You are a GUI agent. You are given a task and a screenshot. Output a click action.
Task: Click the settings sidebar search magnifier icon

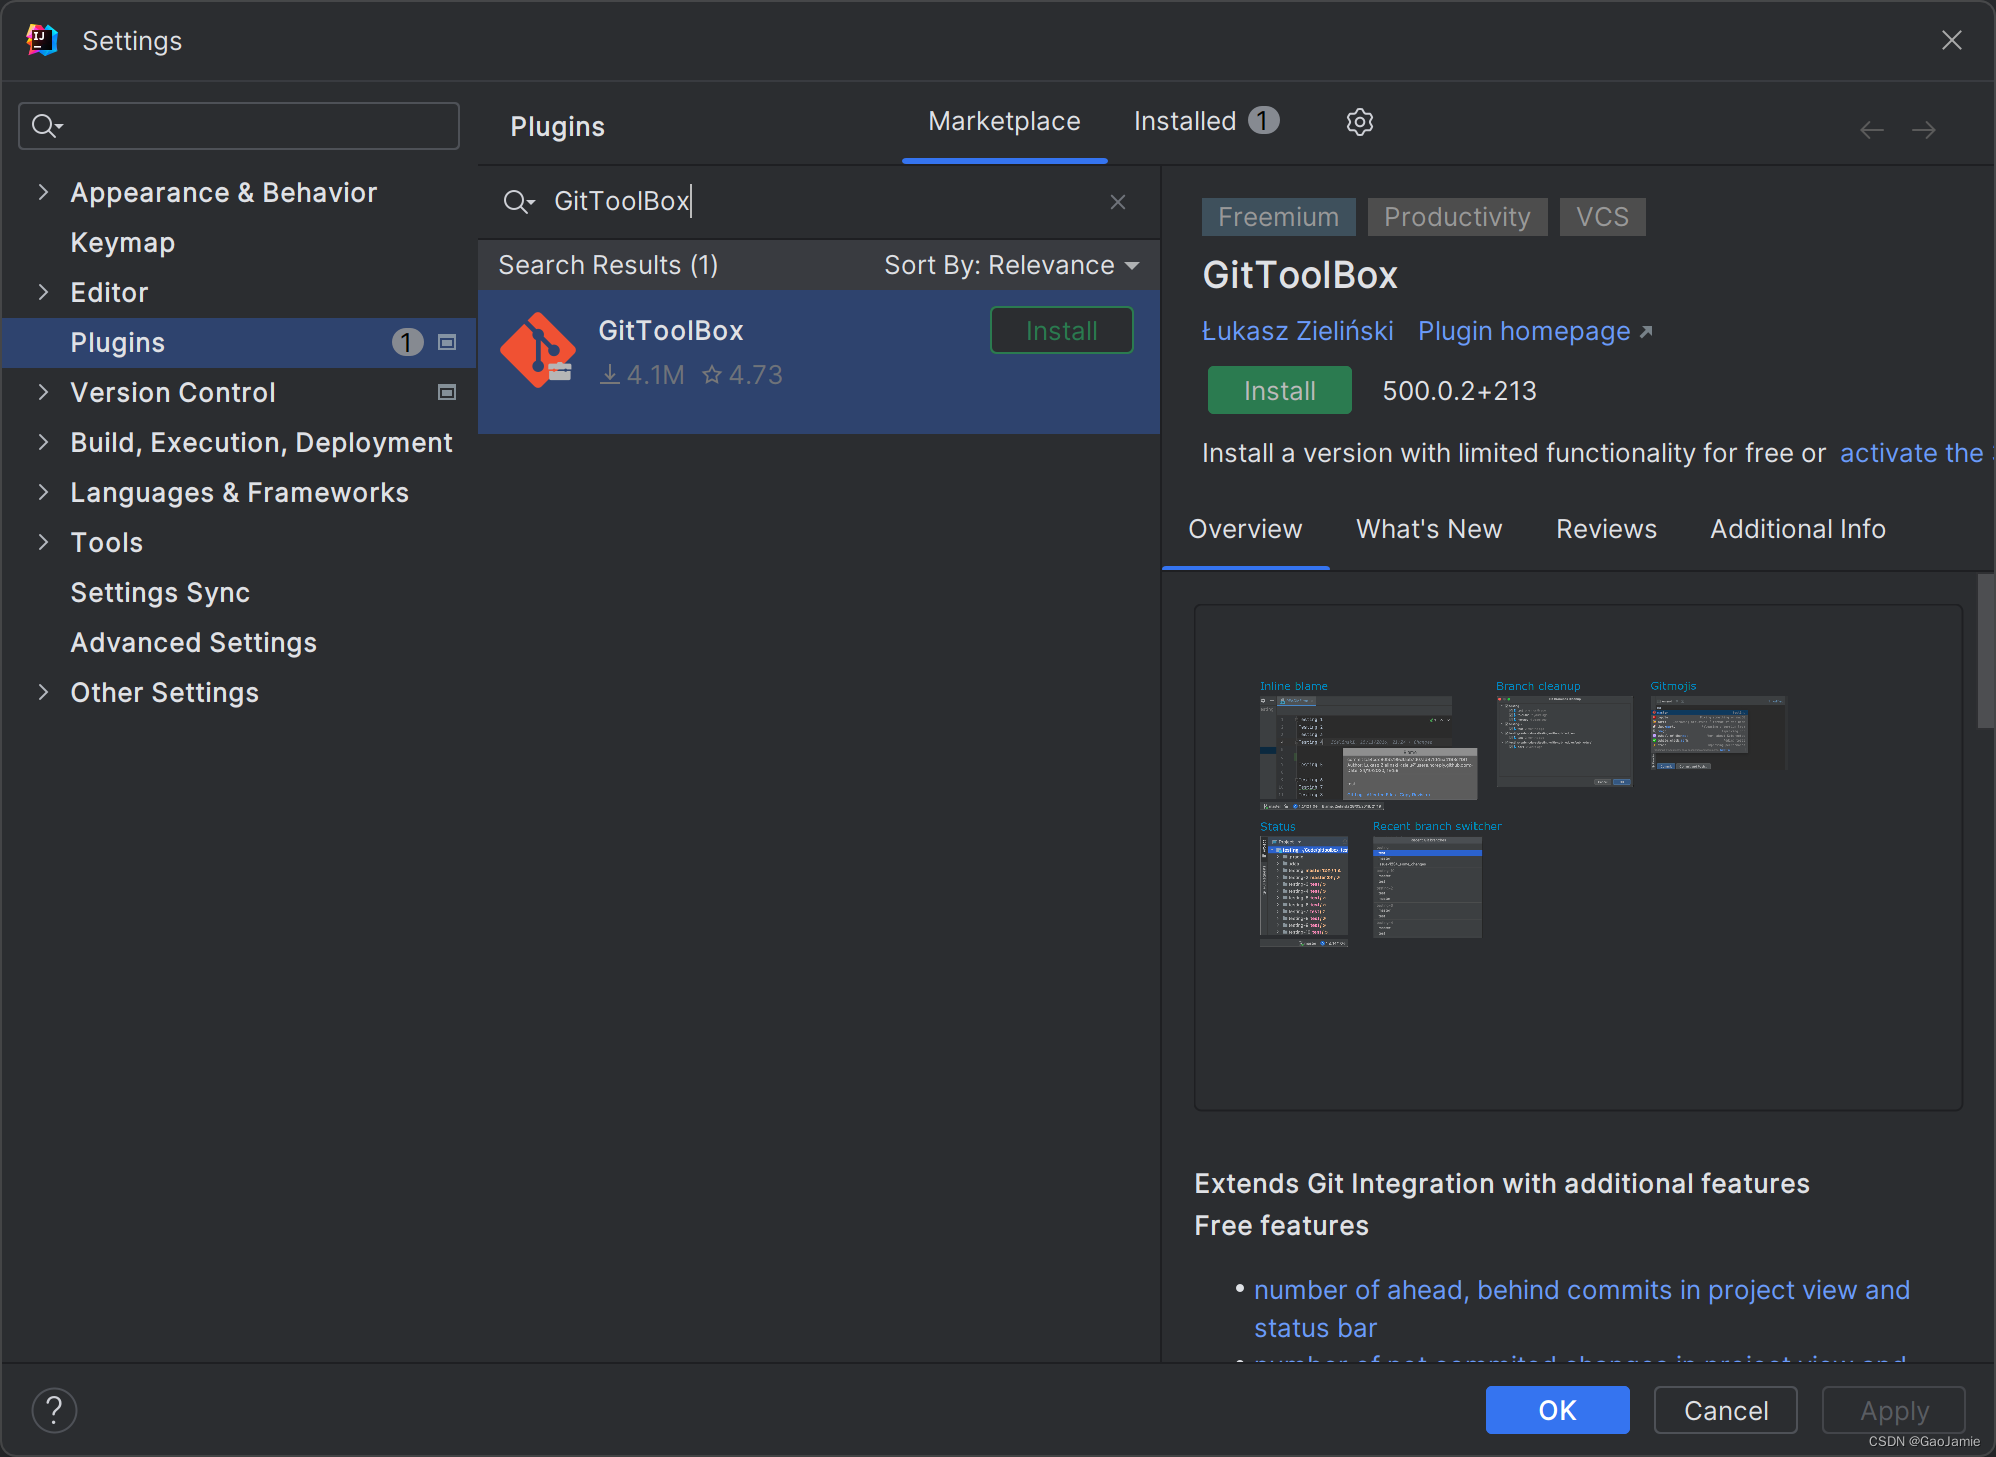pos(45,125)
